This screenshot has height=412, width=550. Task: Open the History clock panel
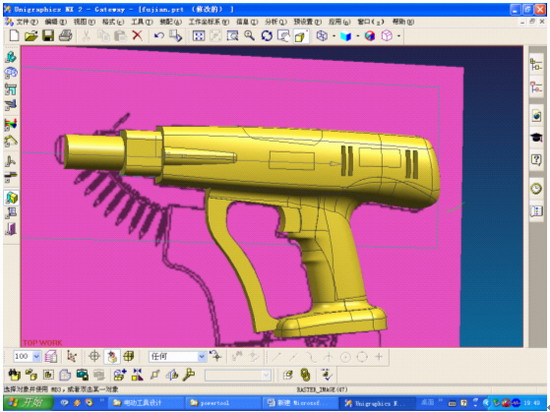click(536, 189)
